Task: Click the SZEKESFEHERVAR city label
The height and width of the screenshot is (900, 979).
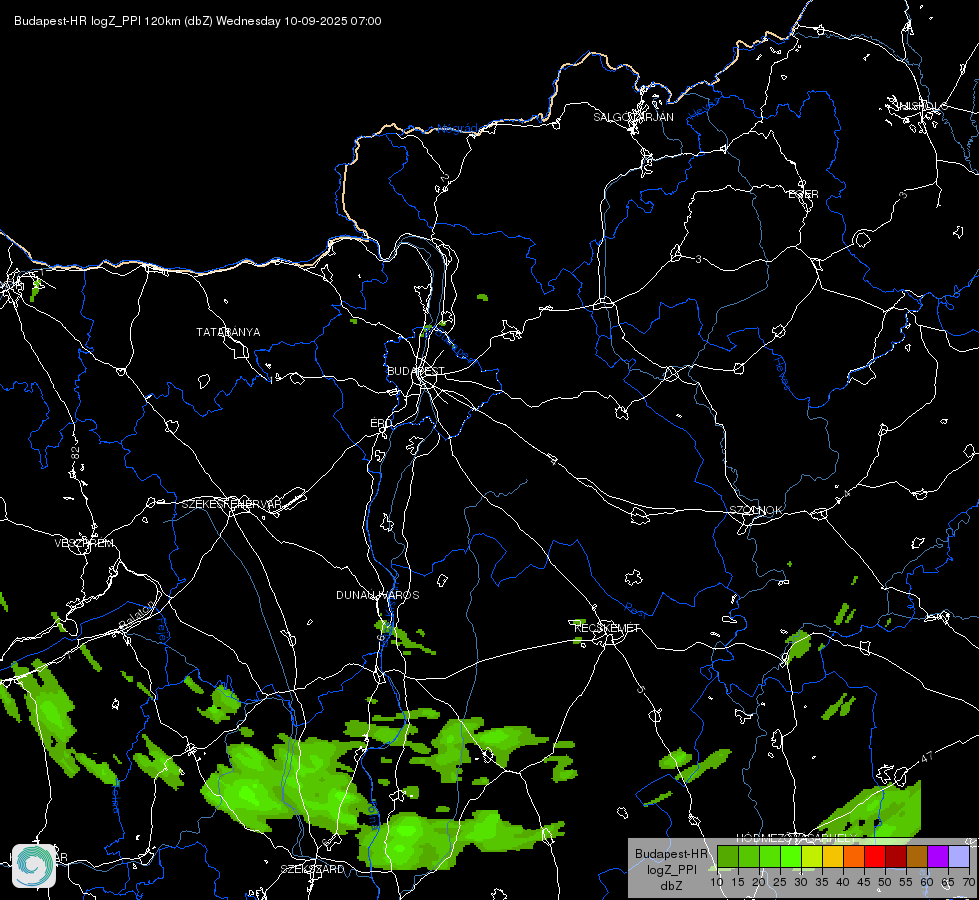Action: (x=231, y=504)
